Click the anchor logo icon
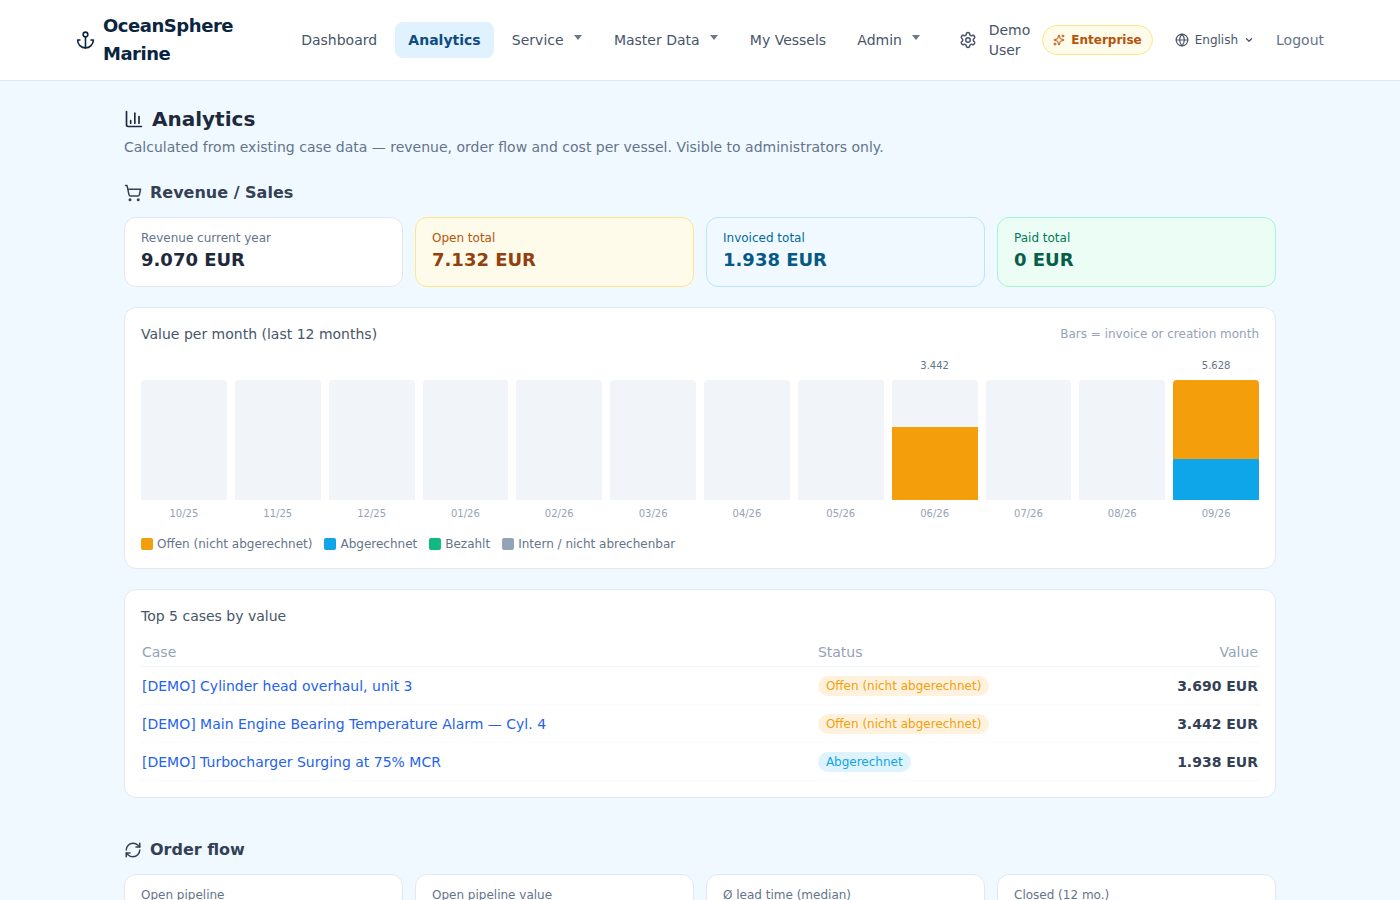 tap(86, 40)
